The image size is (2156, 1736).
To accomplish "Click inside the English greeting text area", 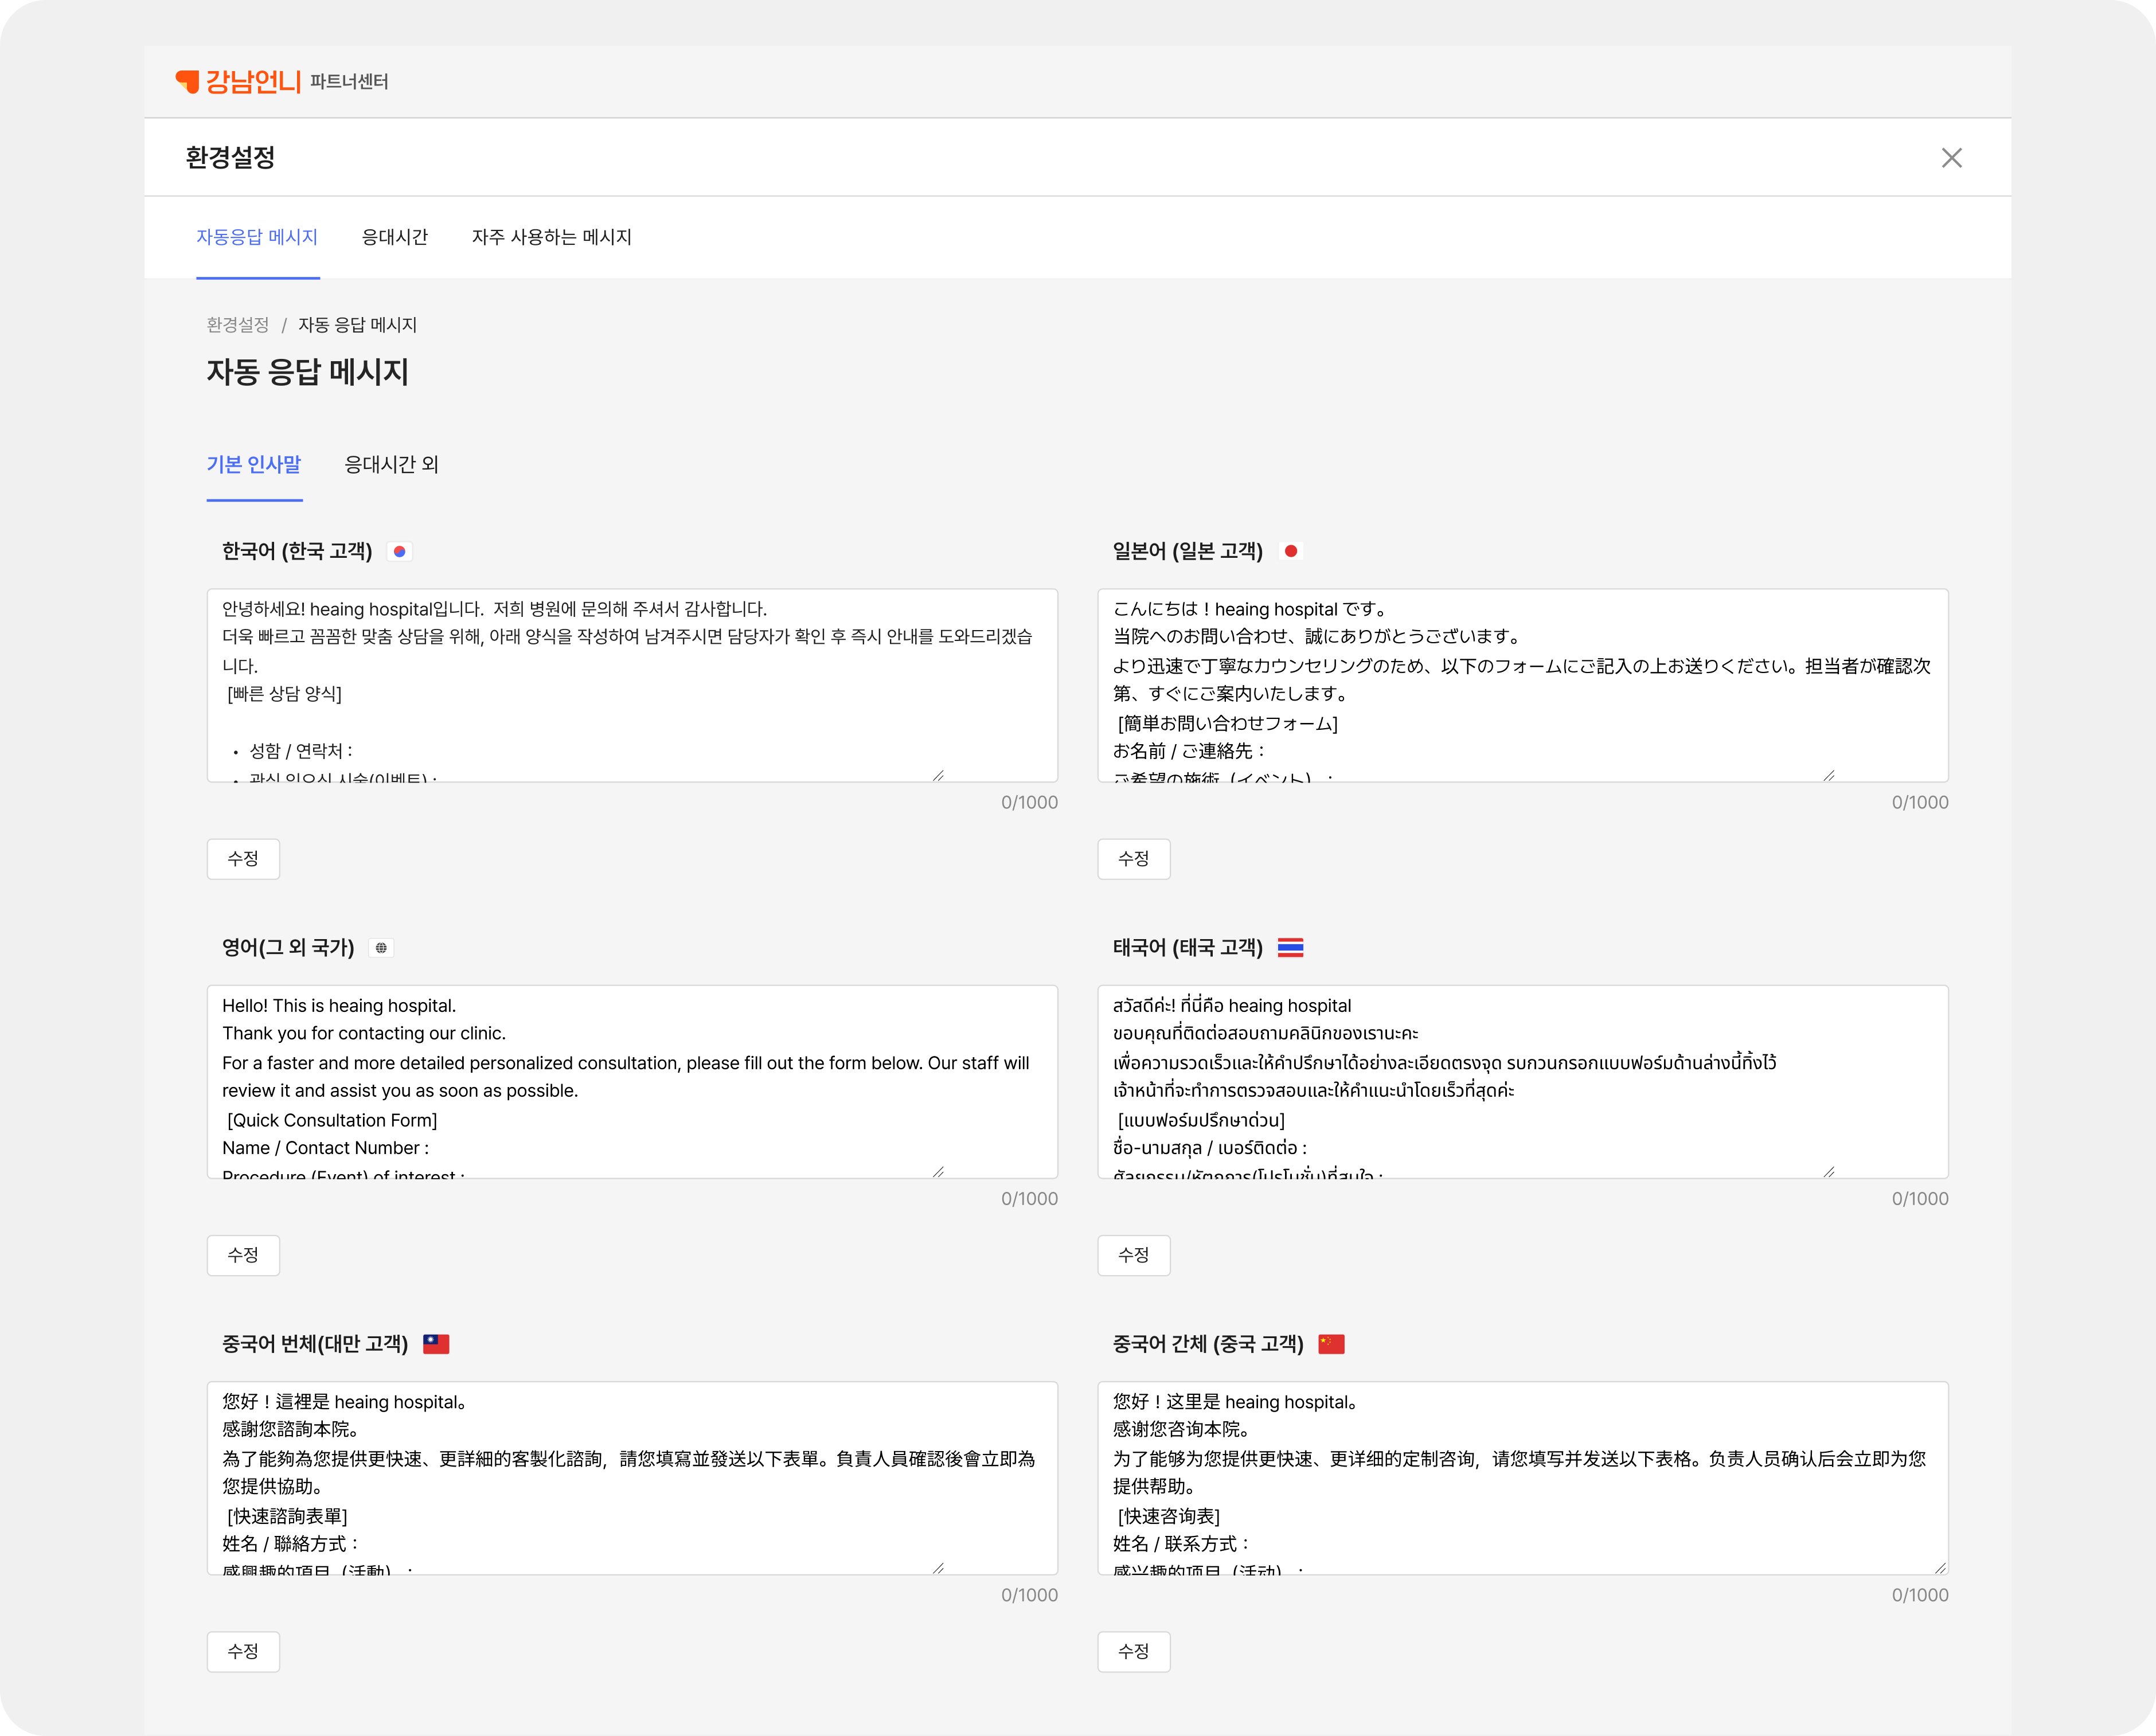I will [632, 1082].
